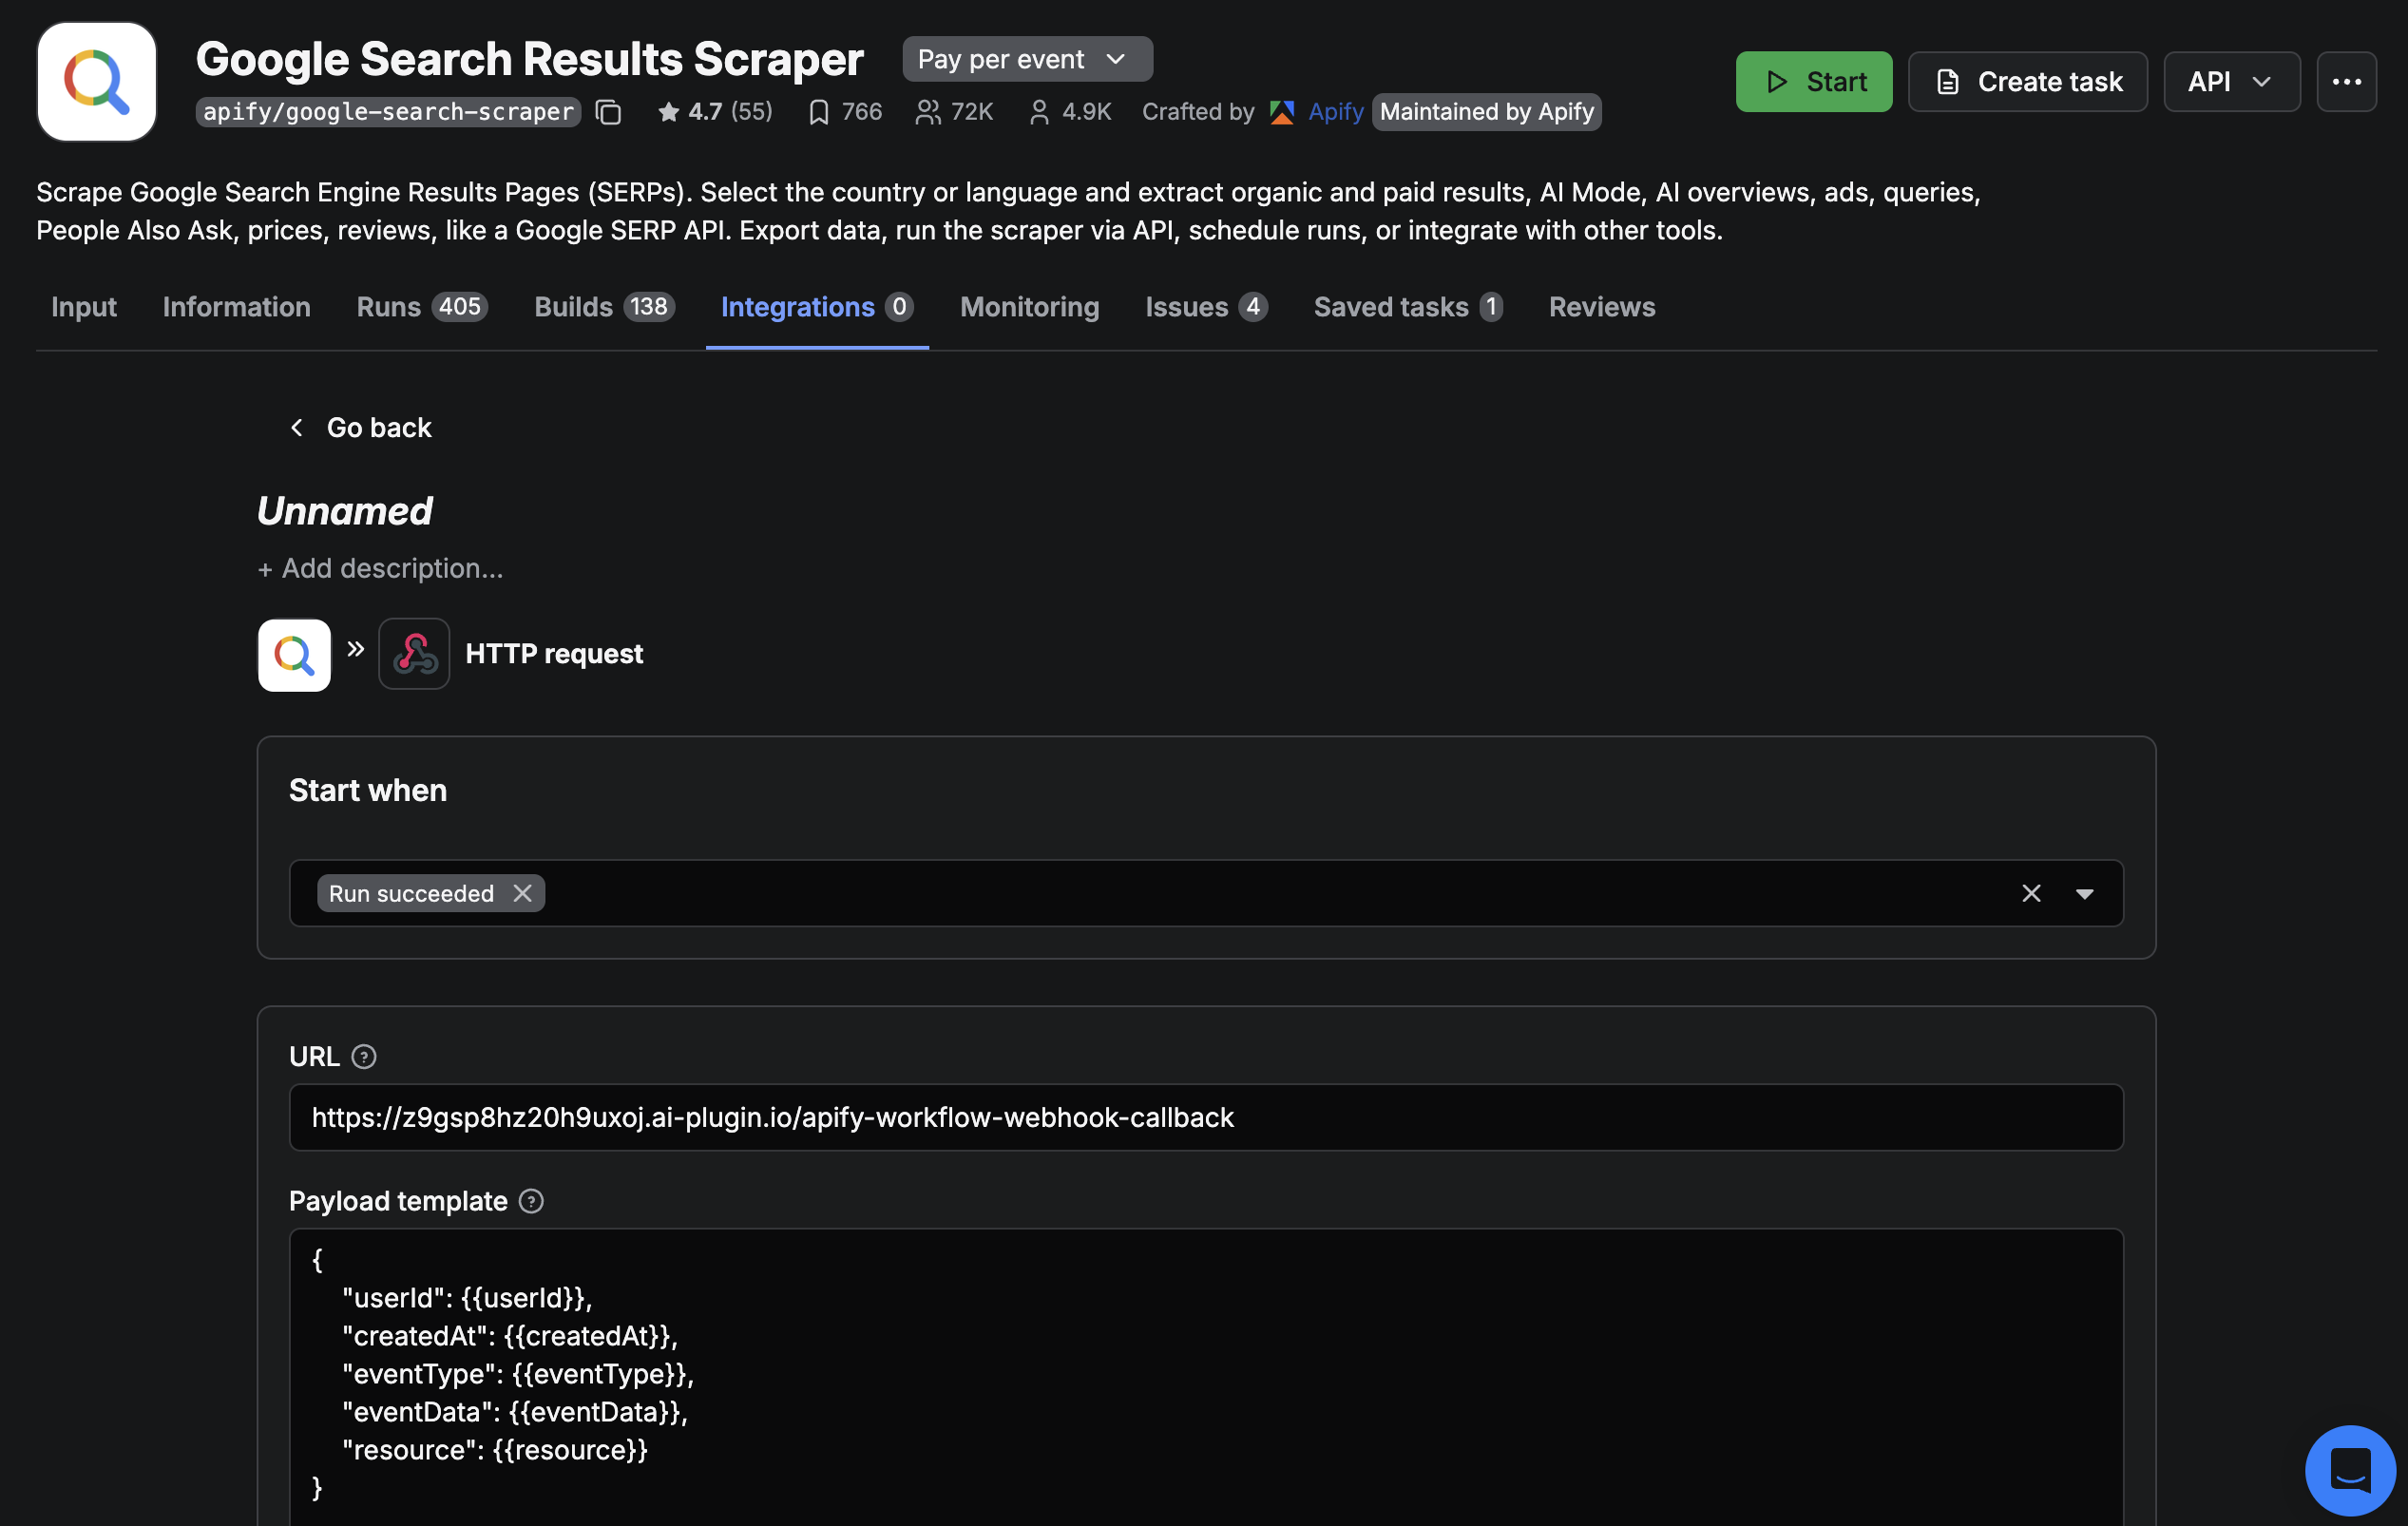Open the chat support bubble
This screenshot has height=1526, width=2408.
pyautogui.click(x=2349, y=1469)
